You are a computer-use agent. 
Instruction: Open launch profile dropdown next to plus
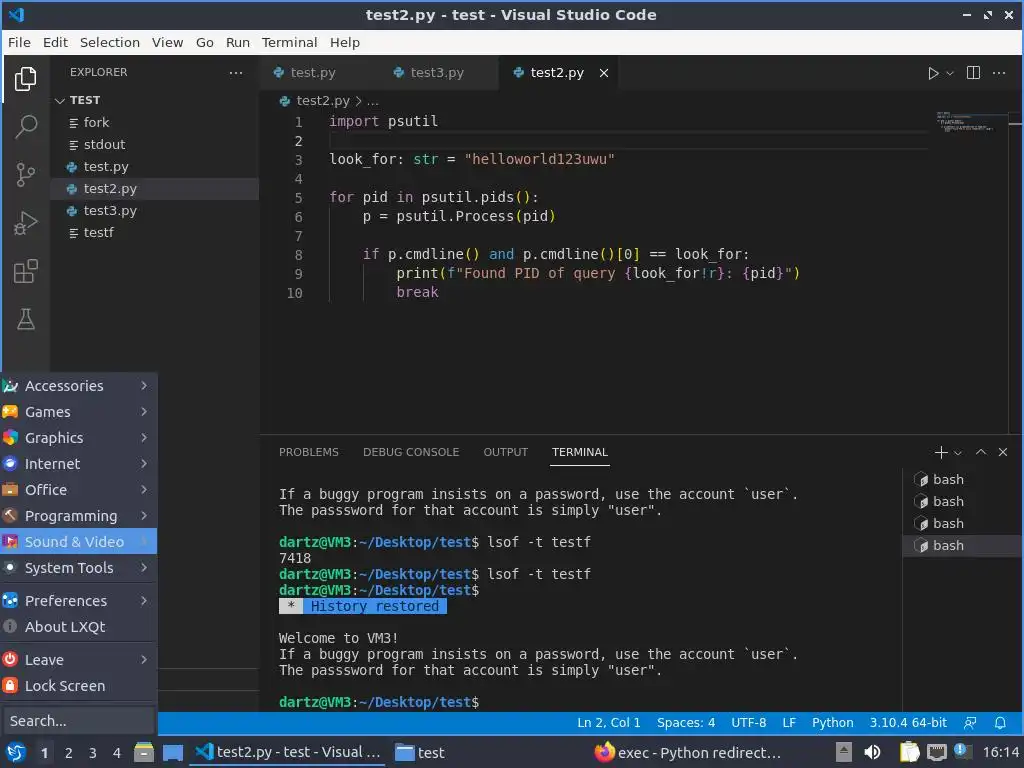click(958, 453)
